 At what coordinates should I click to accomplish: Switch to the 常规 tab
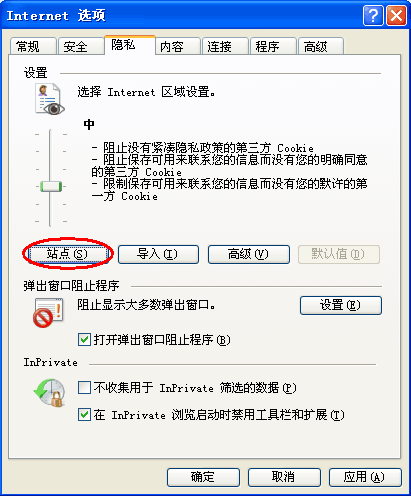[x=33, y=46]
